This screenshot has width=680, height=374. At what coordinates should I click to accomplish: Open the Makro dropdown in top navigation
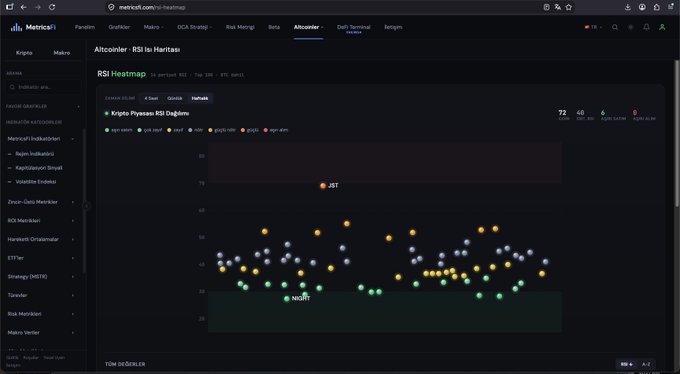coord(153,27)
